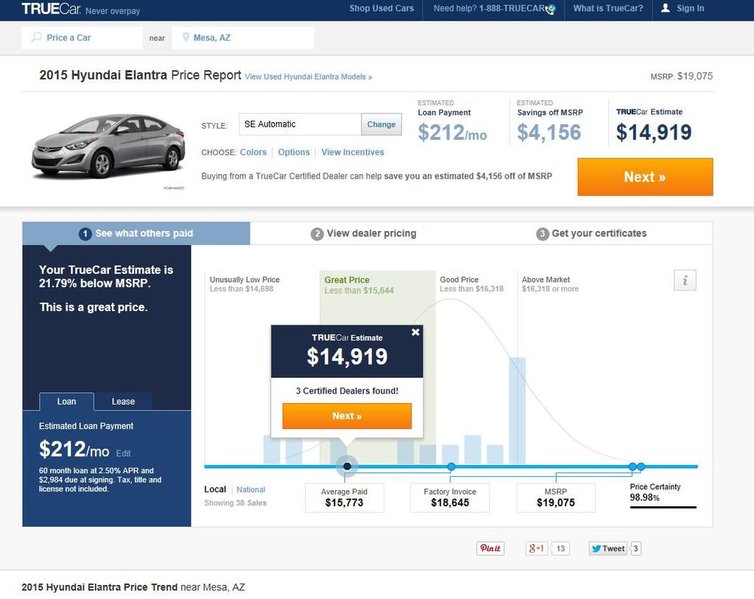Click the Above Market label
This screenshot has width=754, height=599.
click(546, 279)
